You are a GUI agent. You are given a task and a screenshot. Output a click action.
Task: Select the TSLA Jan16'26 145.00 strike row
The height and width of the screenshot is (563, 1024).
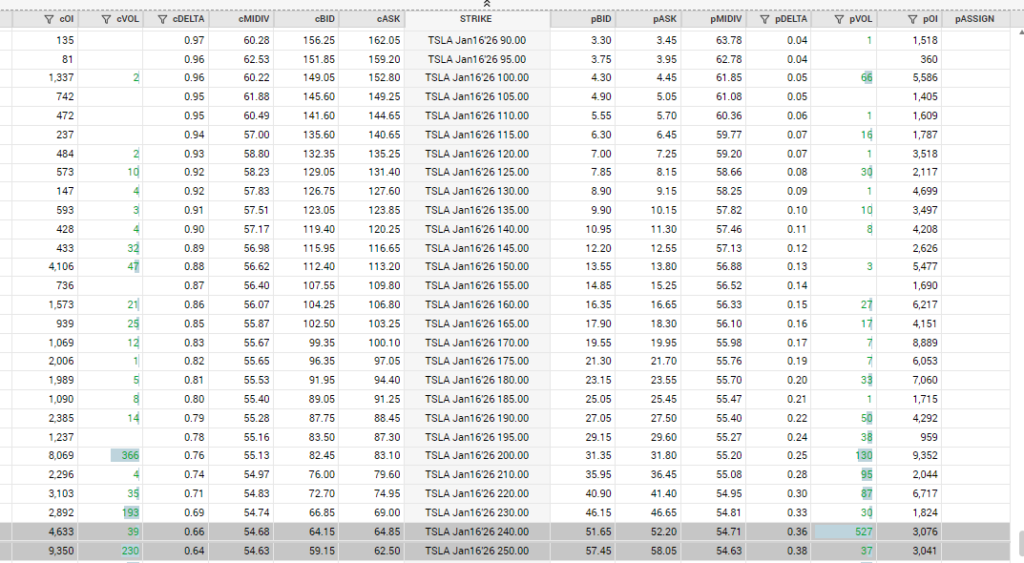pyautogui.click(x=477, y=248)
